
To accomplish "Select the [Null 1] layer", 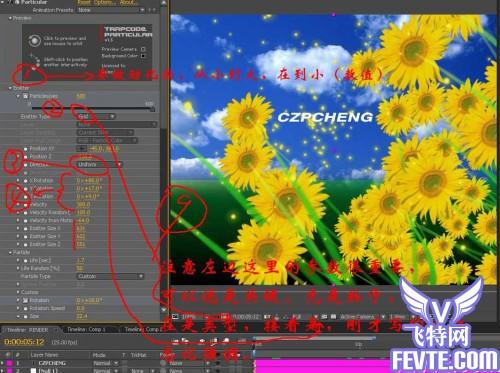I will pyautogui.click(x=48, y=371).
